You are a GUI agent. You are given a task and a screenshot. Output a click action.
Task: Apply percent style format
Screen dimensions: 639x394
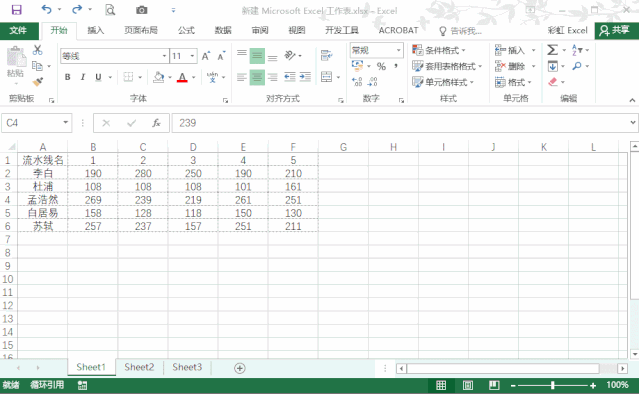click(381, 66)
